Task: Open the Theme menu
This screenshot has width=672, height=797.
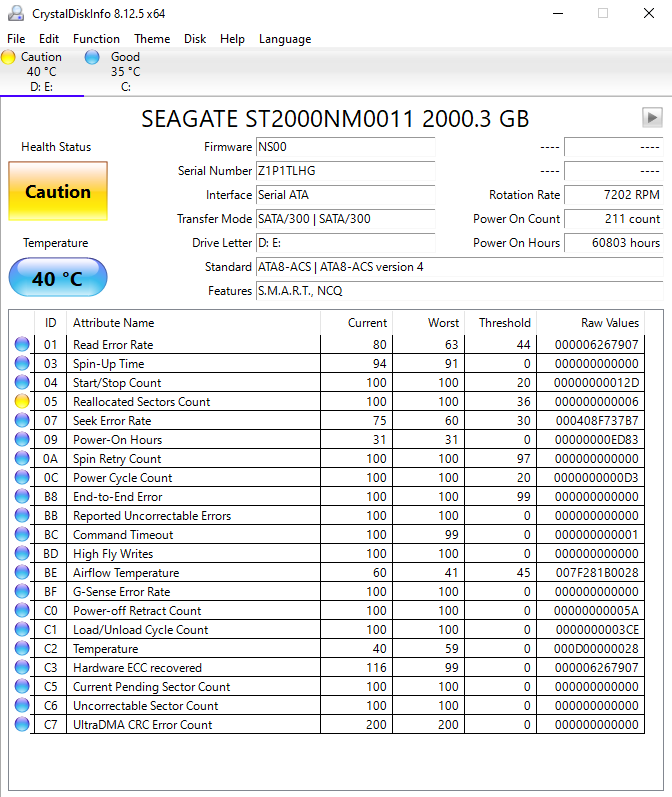Action: click(152, 39)
